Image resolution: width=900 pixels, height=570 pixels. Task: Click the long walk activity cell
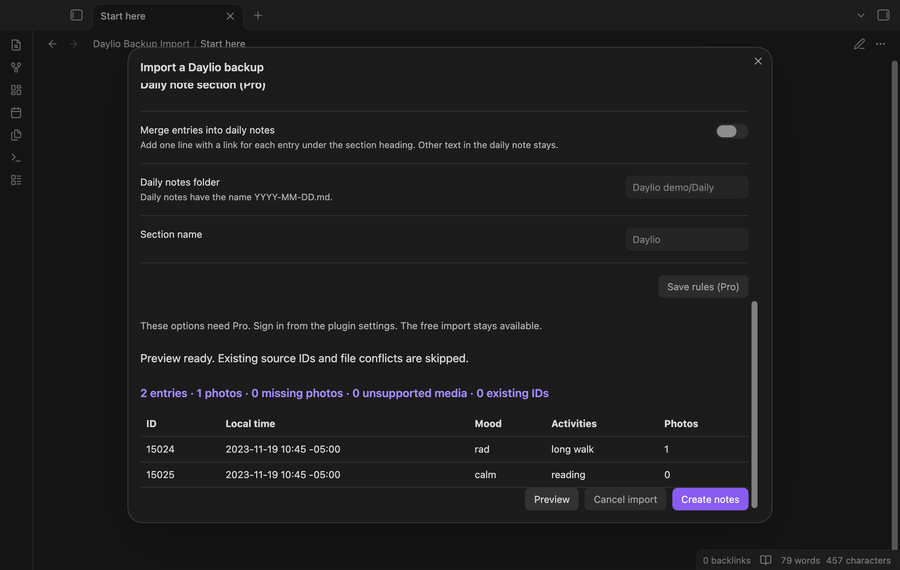(572, 449)
